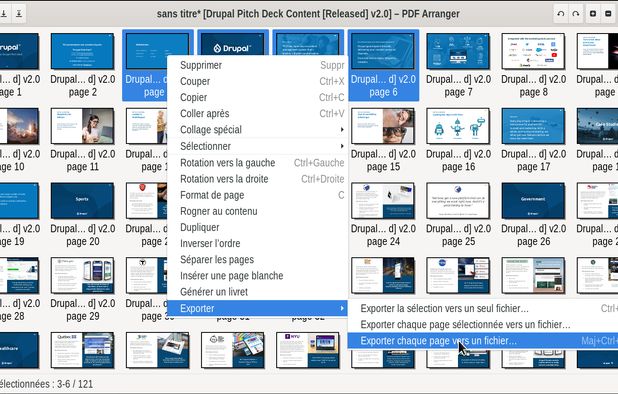Choose Exporter chaque page sélectionnée vers un fichier
This screenshot has height=394, width=618.
click(x=483, y=324)
